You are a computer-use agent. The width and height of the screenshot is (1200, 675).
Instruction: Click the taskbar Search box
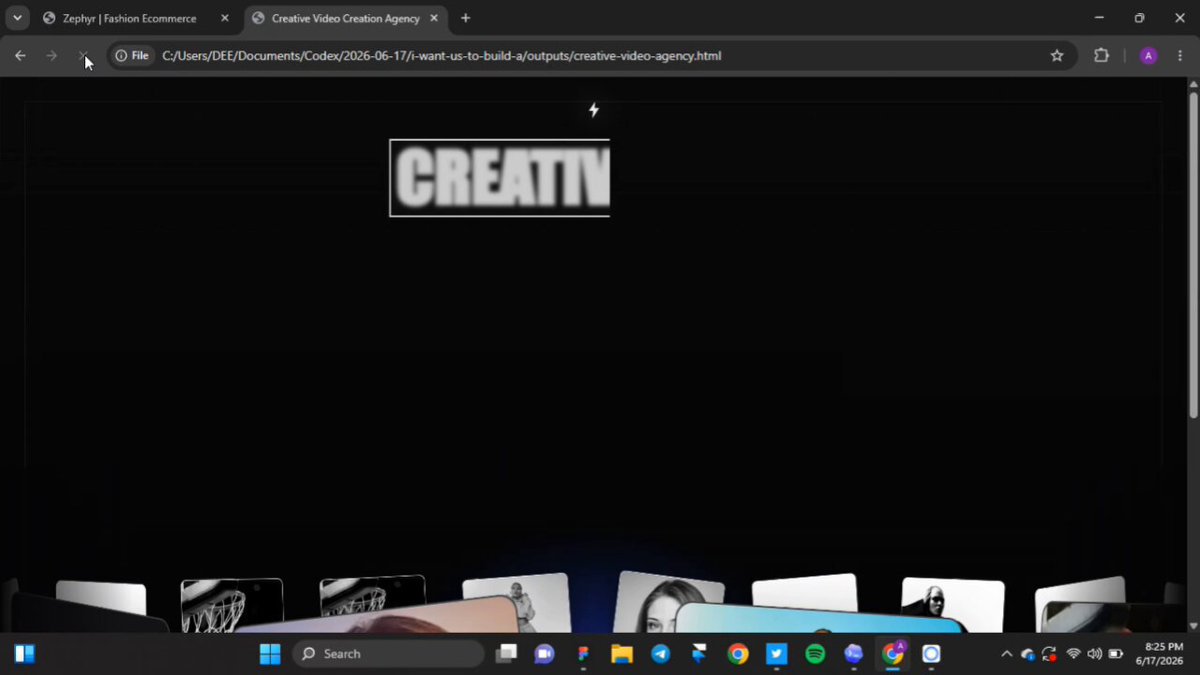click(388, 654)
